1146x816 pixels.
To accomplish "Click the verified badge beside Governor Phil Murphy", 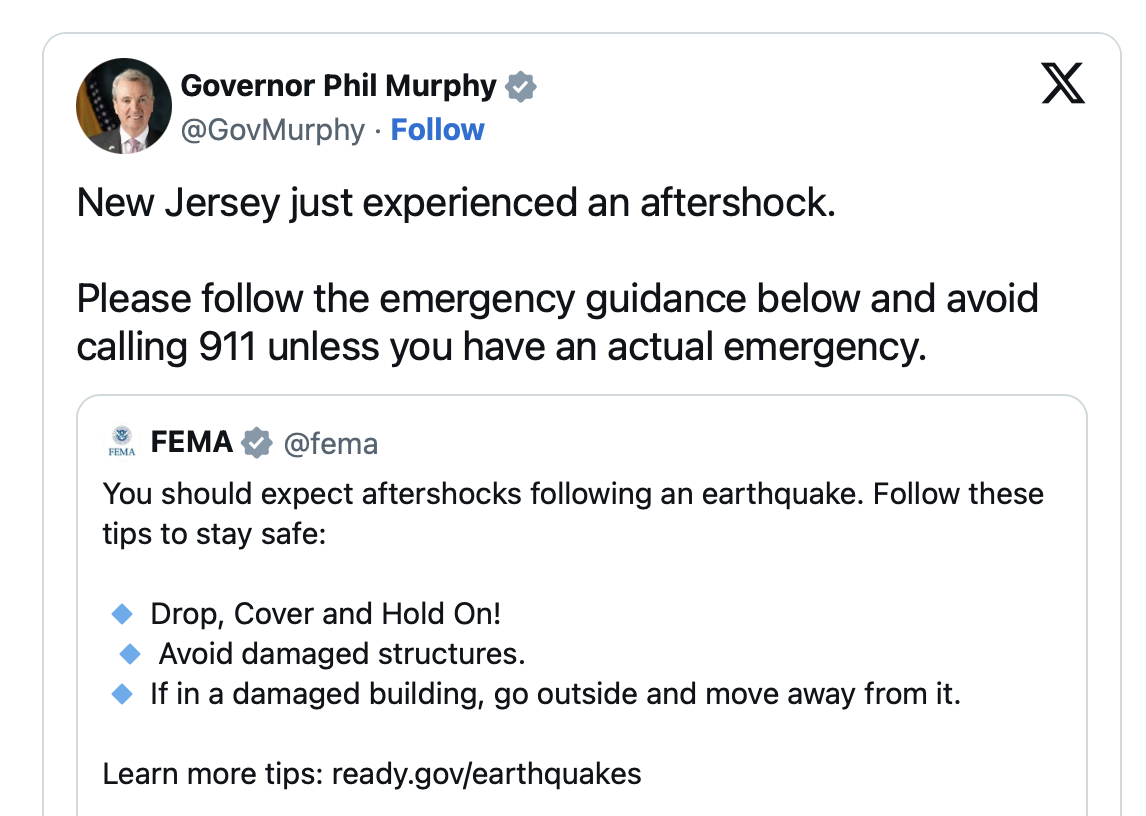I will tap(520, 88).
